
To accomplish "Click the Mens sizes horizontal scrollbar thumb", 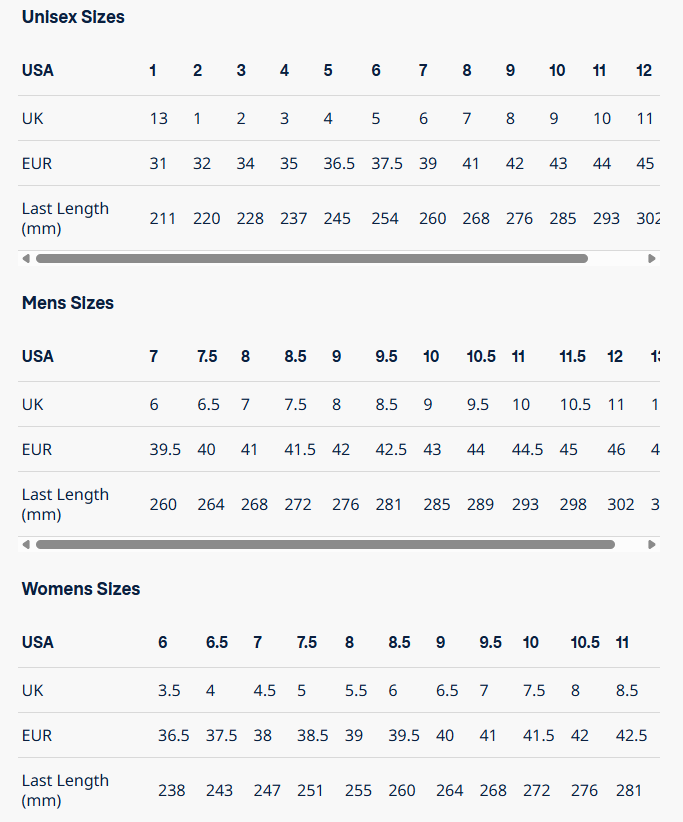I will pyautogui.click(x=325, y=544).
